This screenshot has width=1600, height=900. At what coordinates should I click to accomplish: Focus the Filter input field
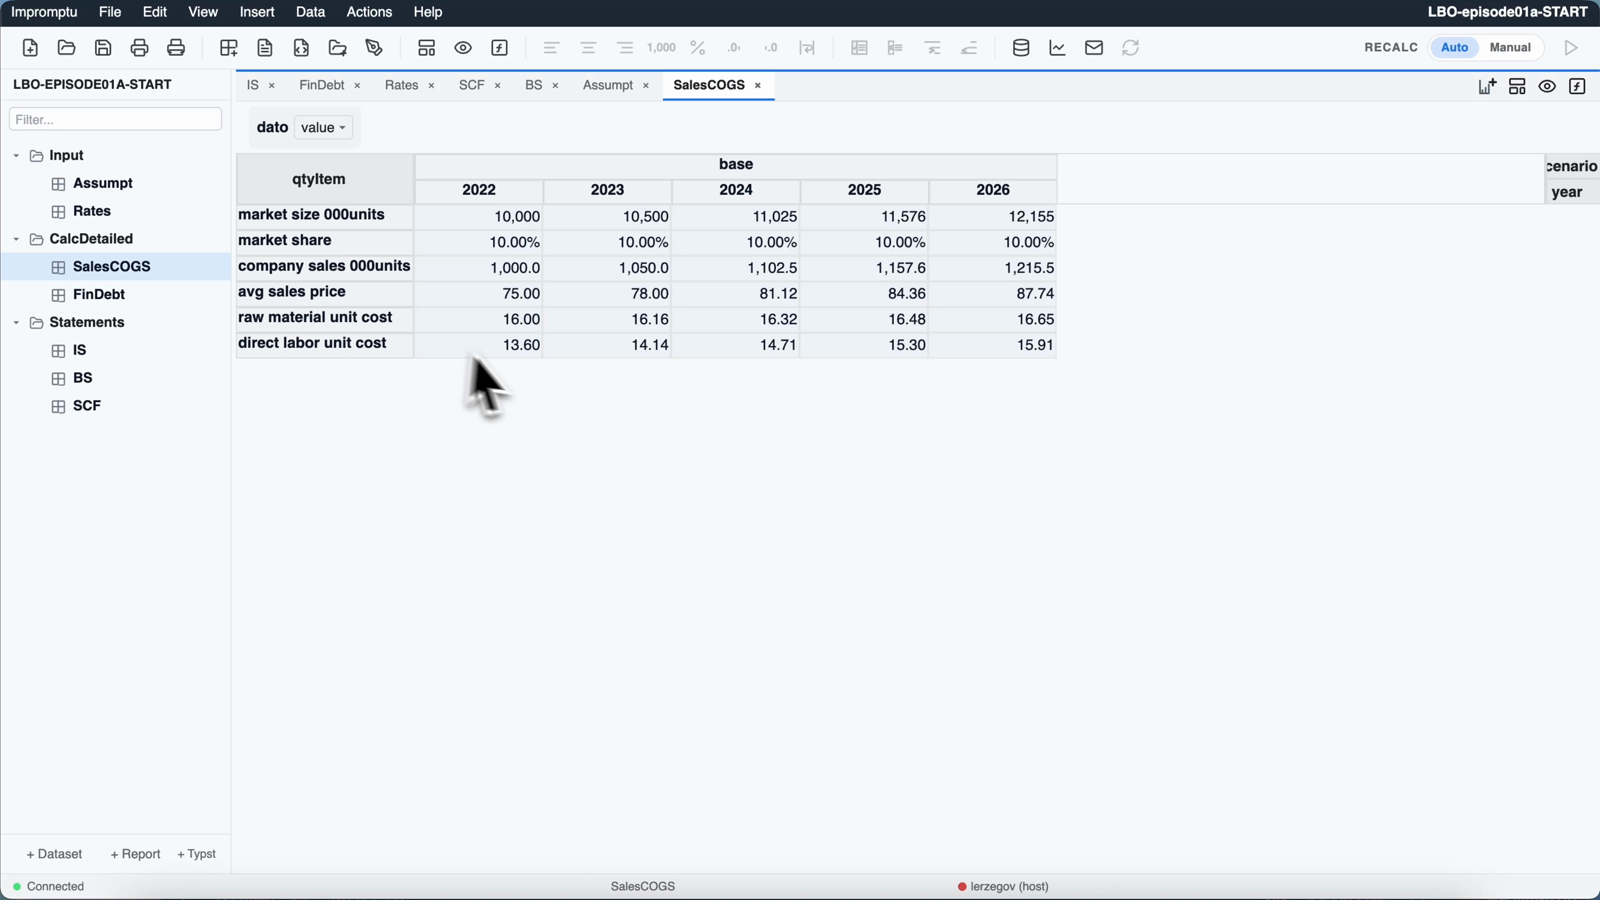115,119
